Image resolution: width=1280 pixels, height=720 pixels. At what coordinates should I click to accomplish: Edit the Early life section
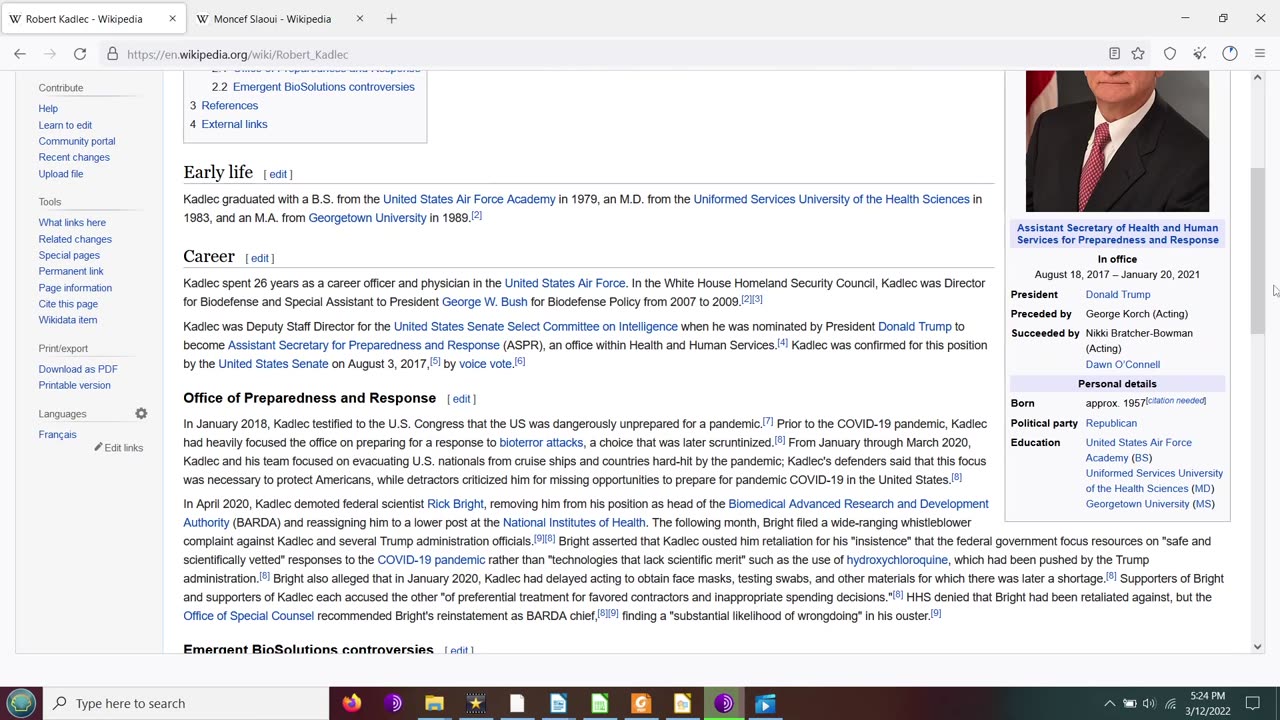(x=278, y=174)
